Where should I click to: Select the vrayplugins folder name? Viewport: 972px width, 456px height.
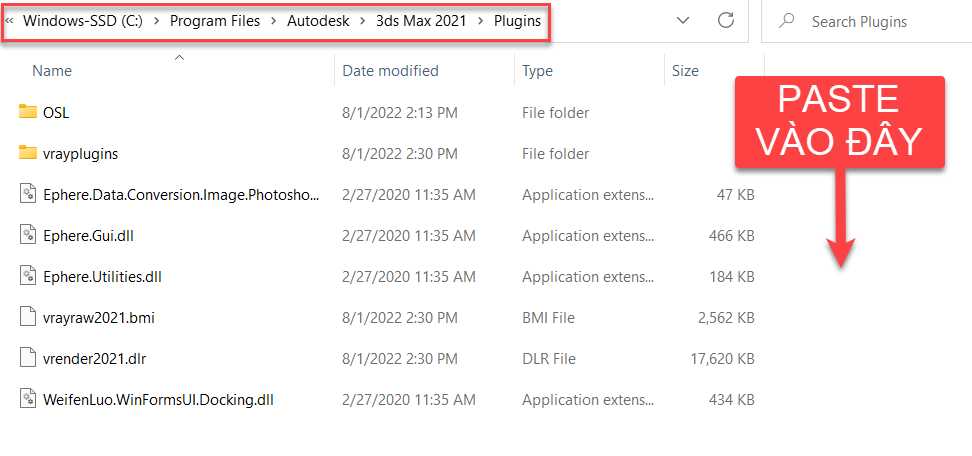coord(81,153)
